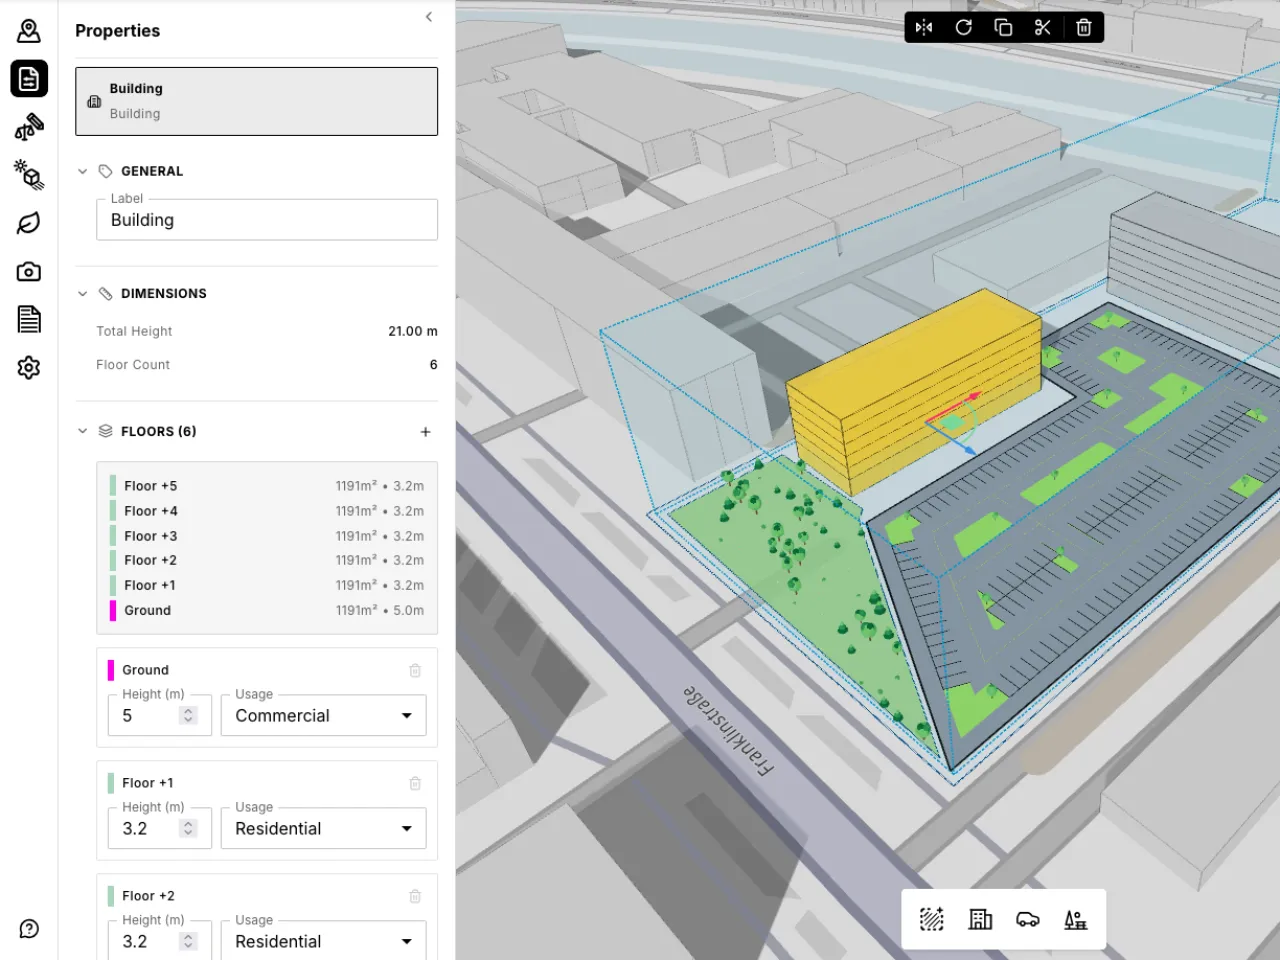Viewport: 1280px width, 960px height.
Task: Click the move gizmo on the building
Action: [954, 423]
